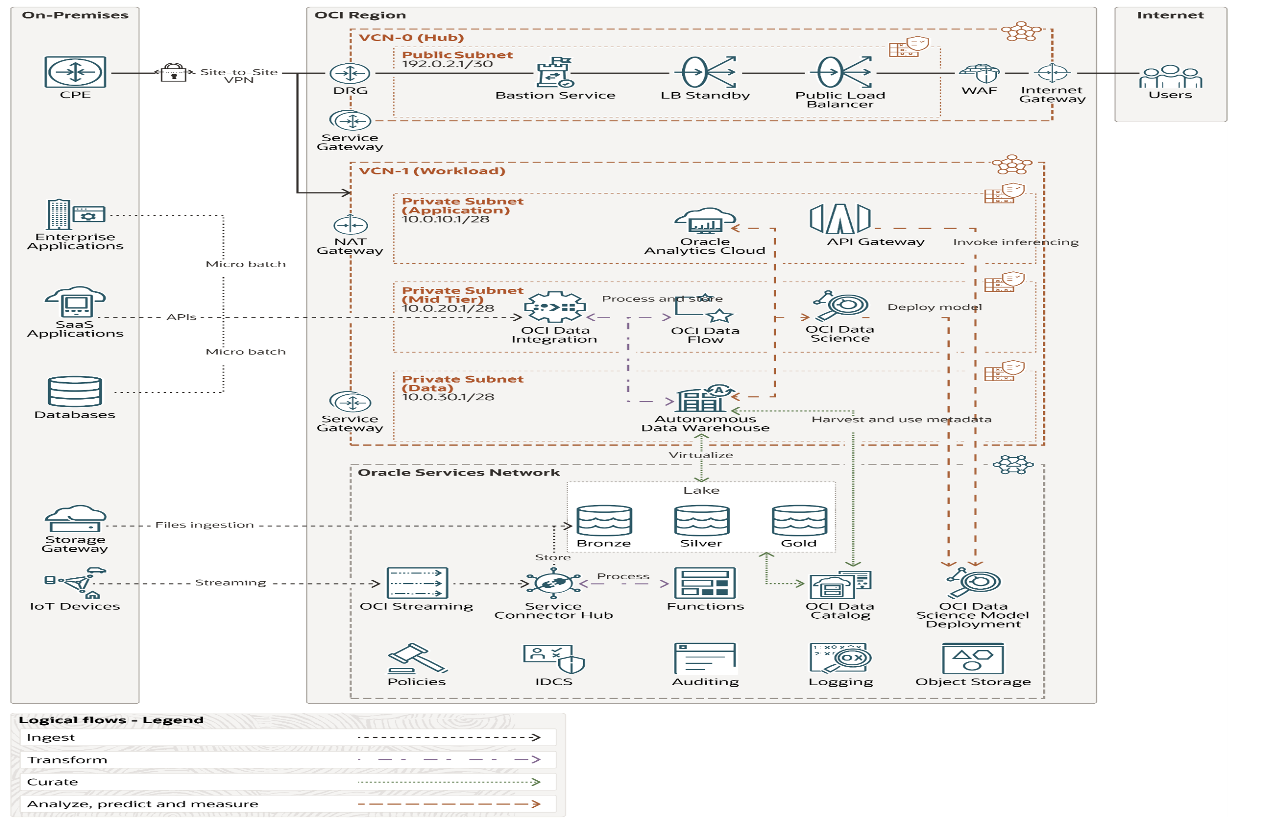Screen dimensions: 1288x824
Task: Select the Site to Site VPN lock icon
Action: tap(173, 73)
